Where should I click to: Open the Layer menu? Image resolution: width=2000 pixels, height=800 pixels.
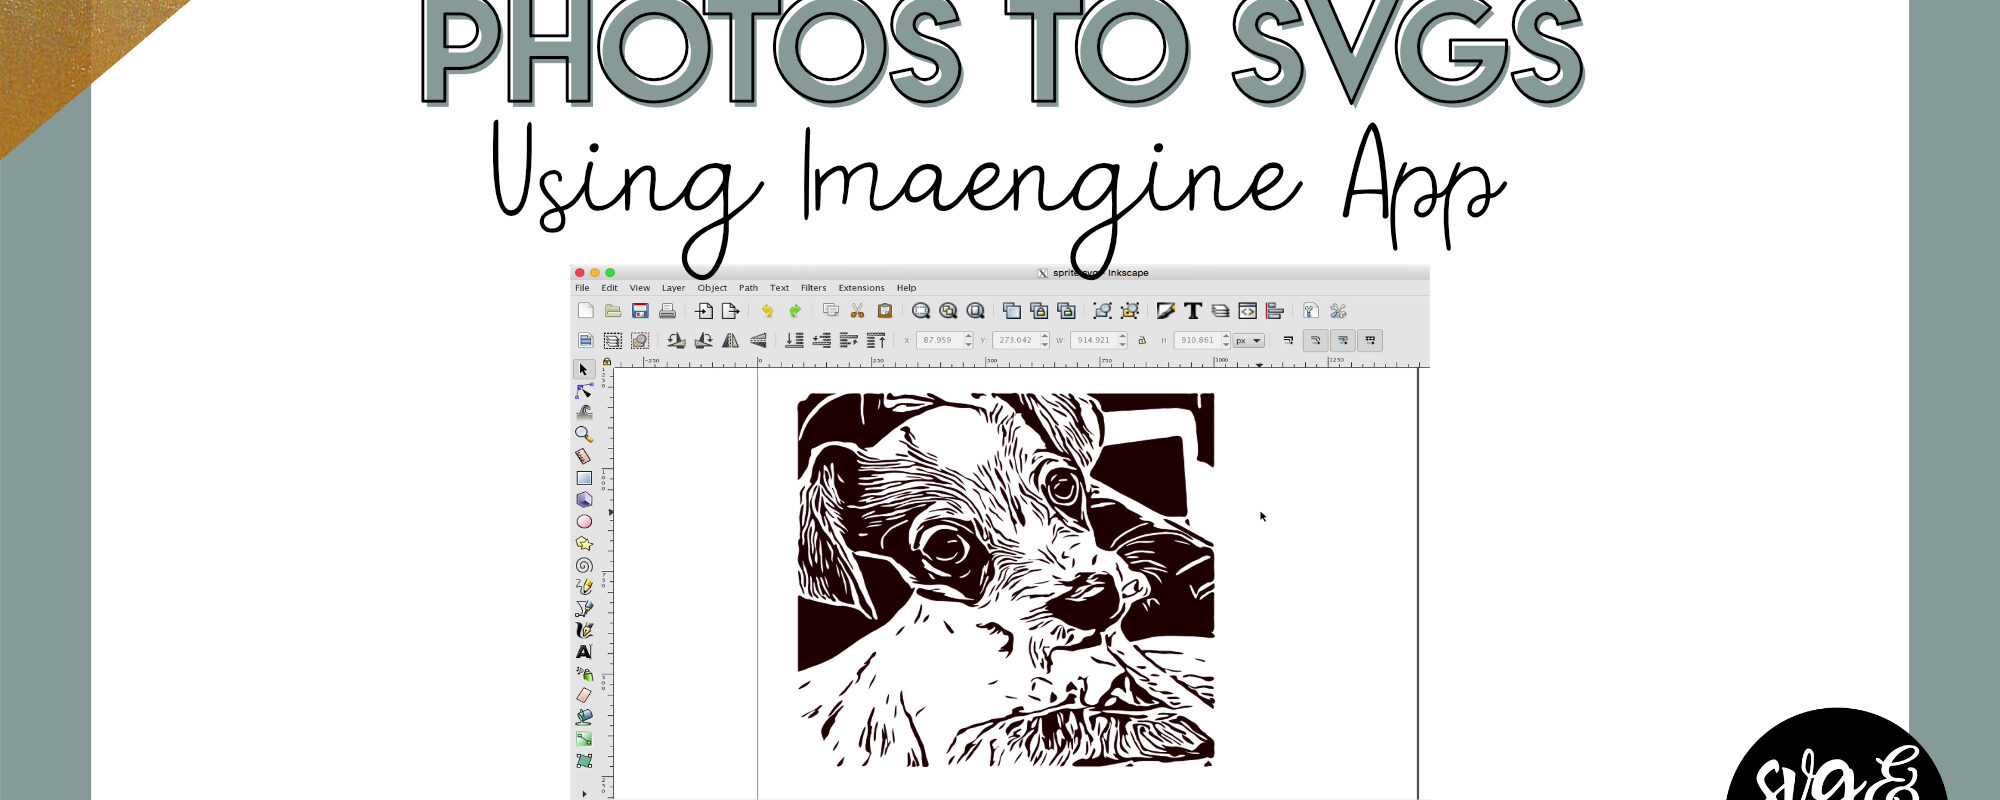673,288
